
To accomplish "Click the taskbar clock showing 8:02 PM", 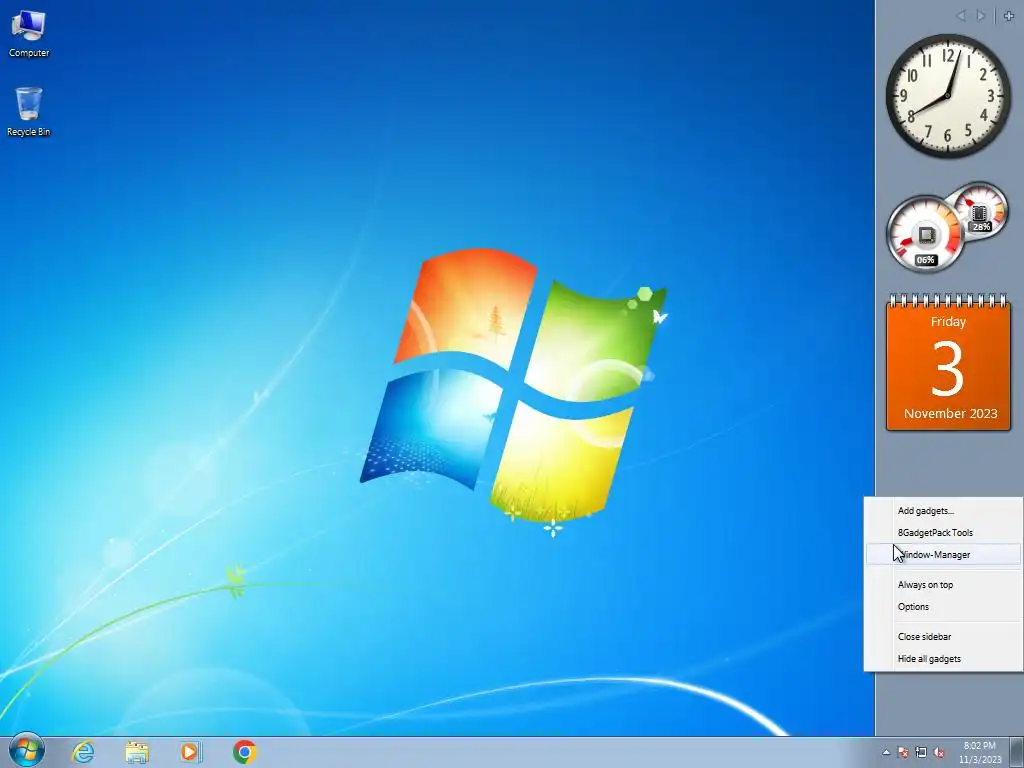I will coord(980,752).
